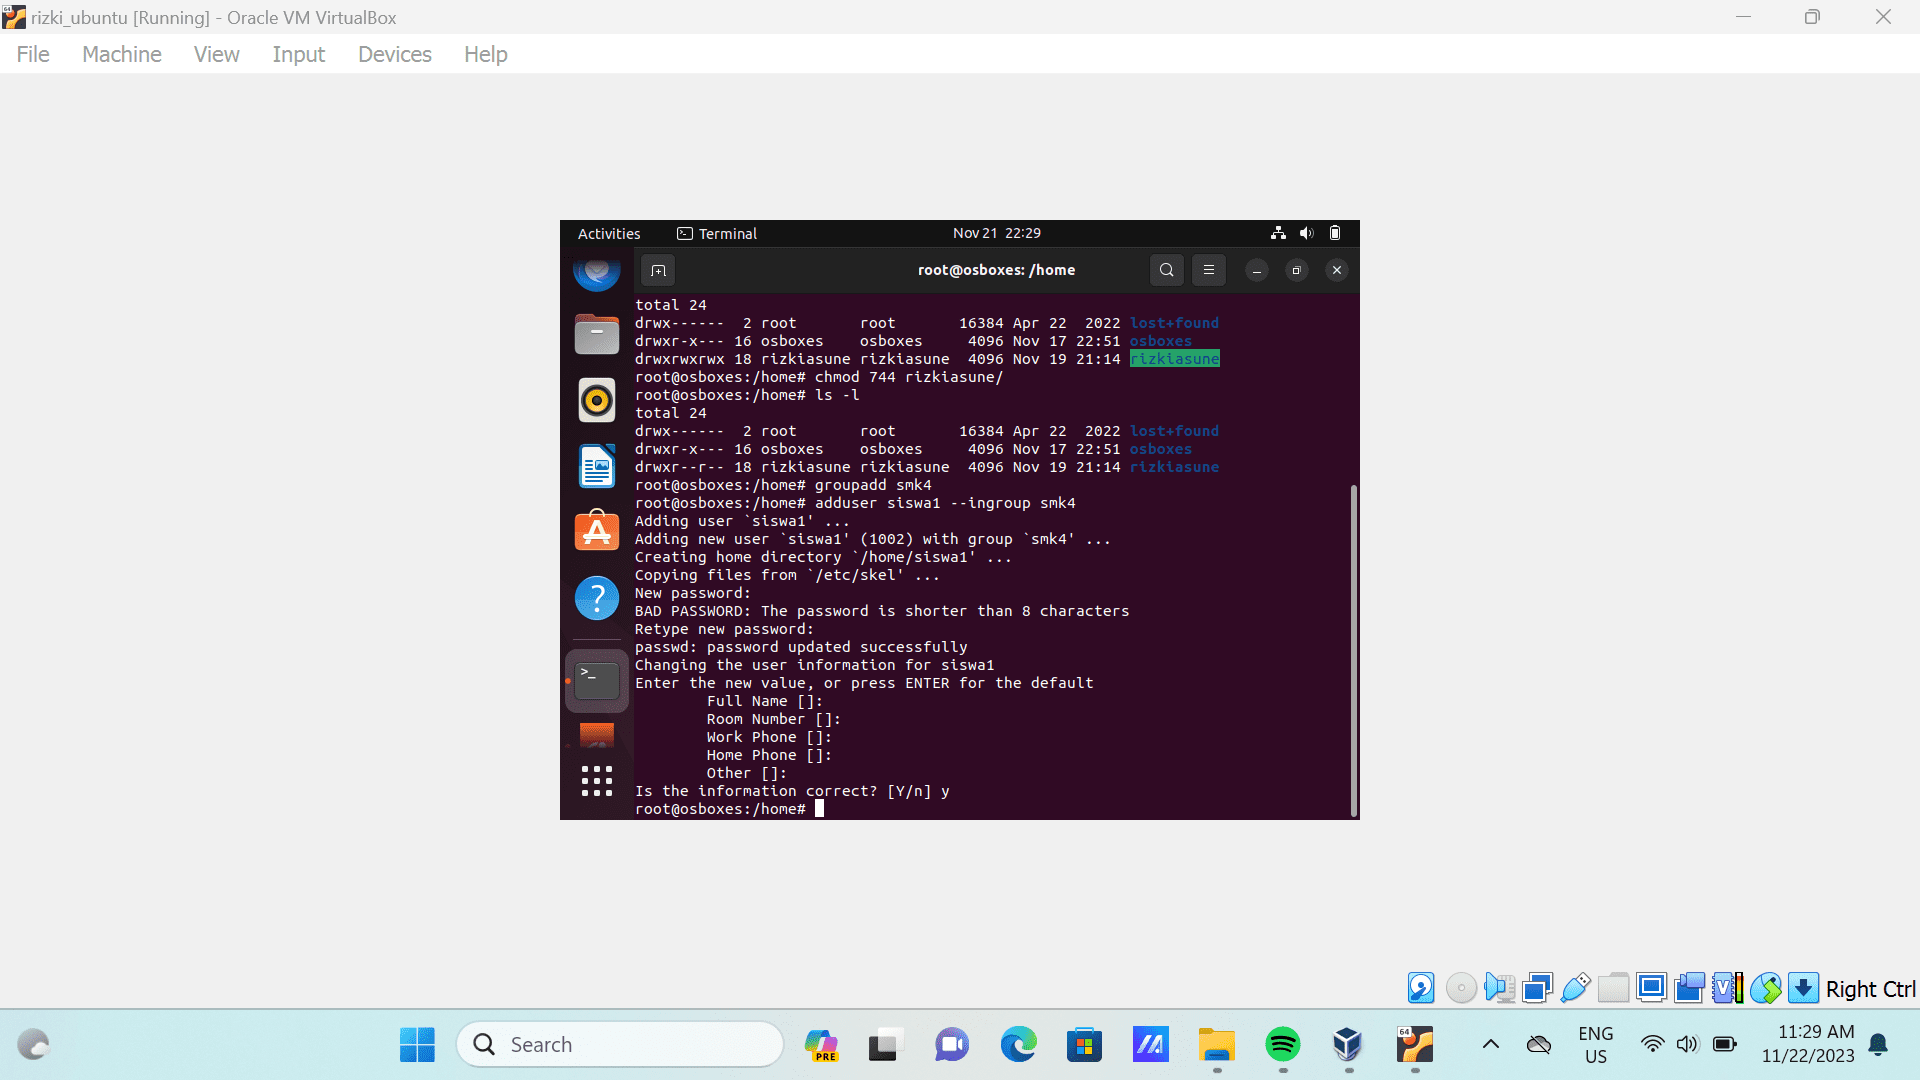The image size is (1920, 1080).
Task: Open the View menu
Action: (x=216, y=54)
